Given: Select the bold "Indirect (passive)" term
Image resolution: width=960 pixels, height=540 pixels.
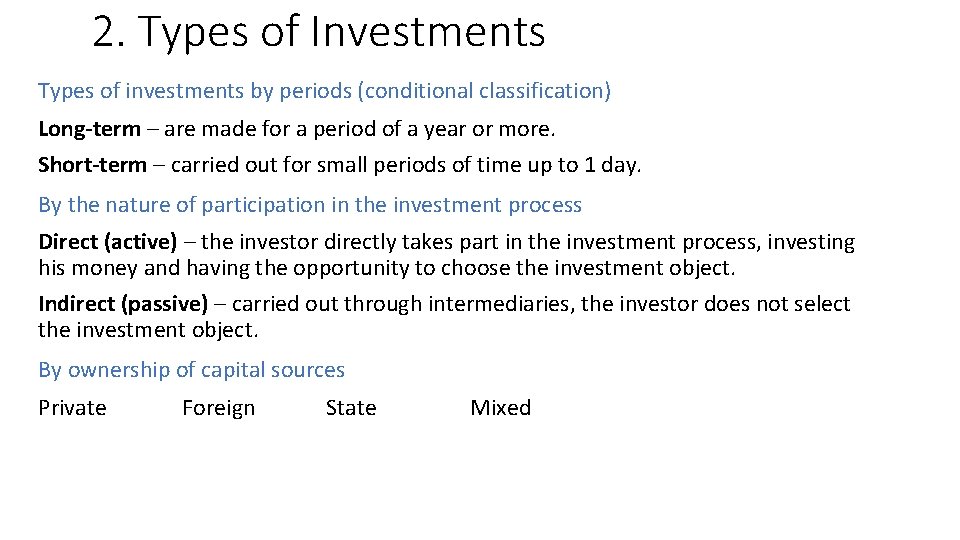Looking at the screenshot, I should click(x=123, y=304).
